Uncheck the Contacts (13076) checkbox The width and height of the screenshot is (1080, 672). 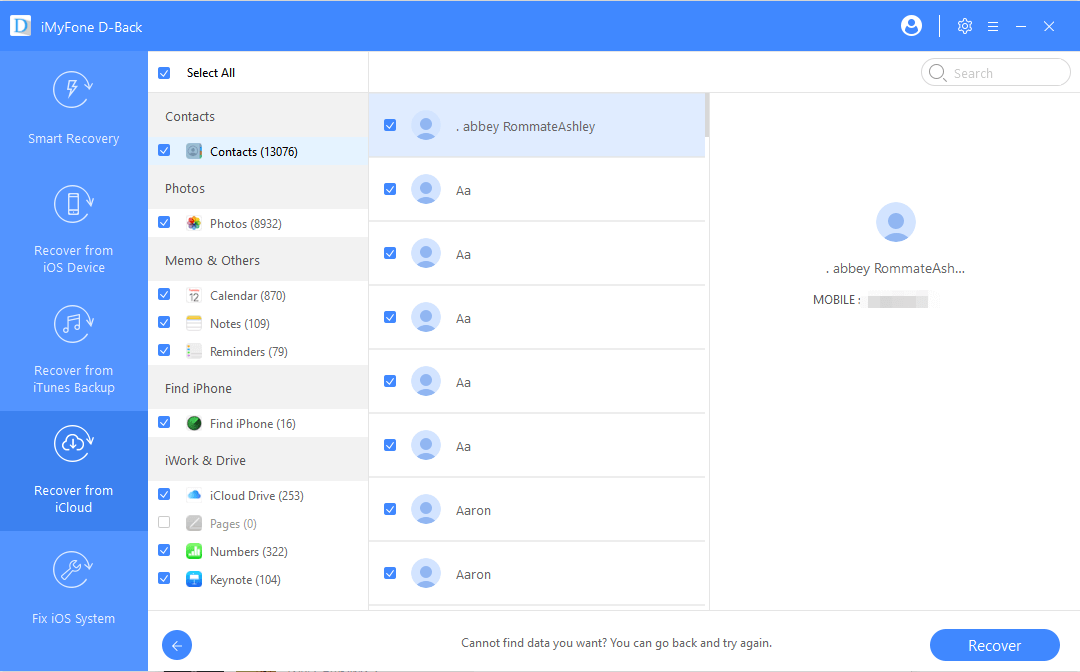pos(164,150)
